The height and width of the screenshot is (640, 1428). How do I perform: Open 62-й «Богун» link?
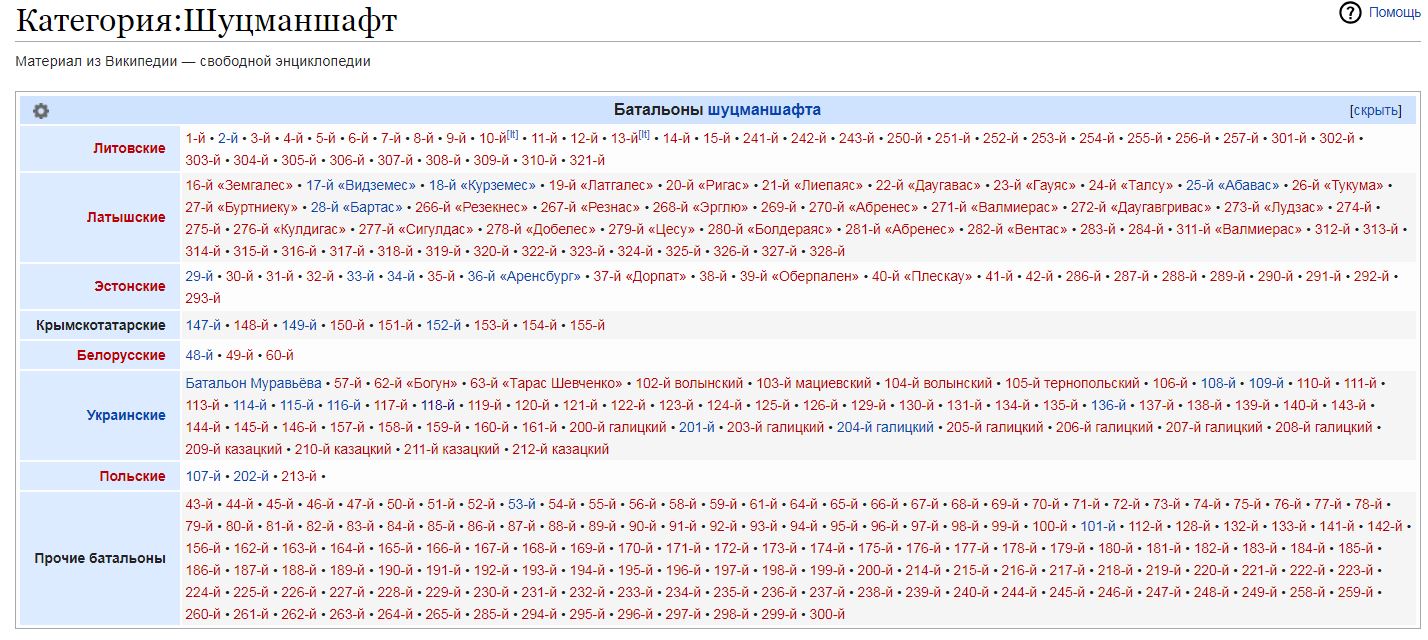tap(415, 383)
